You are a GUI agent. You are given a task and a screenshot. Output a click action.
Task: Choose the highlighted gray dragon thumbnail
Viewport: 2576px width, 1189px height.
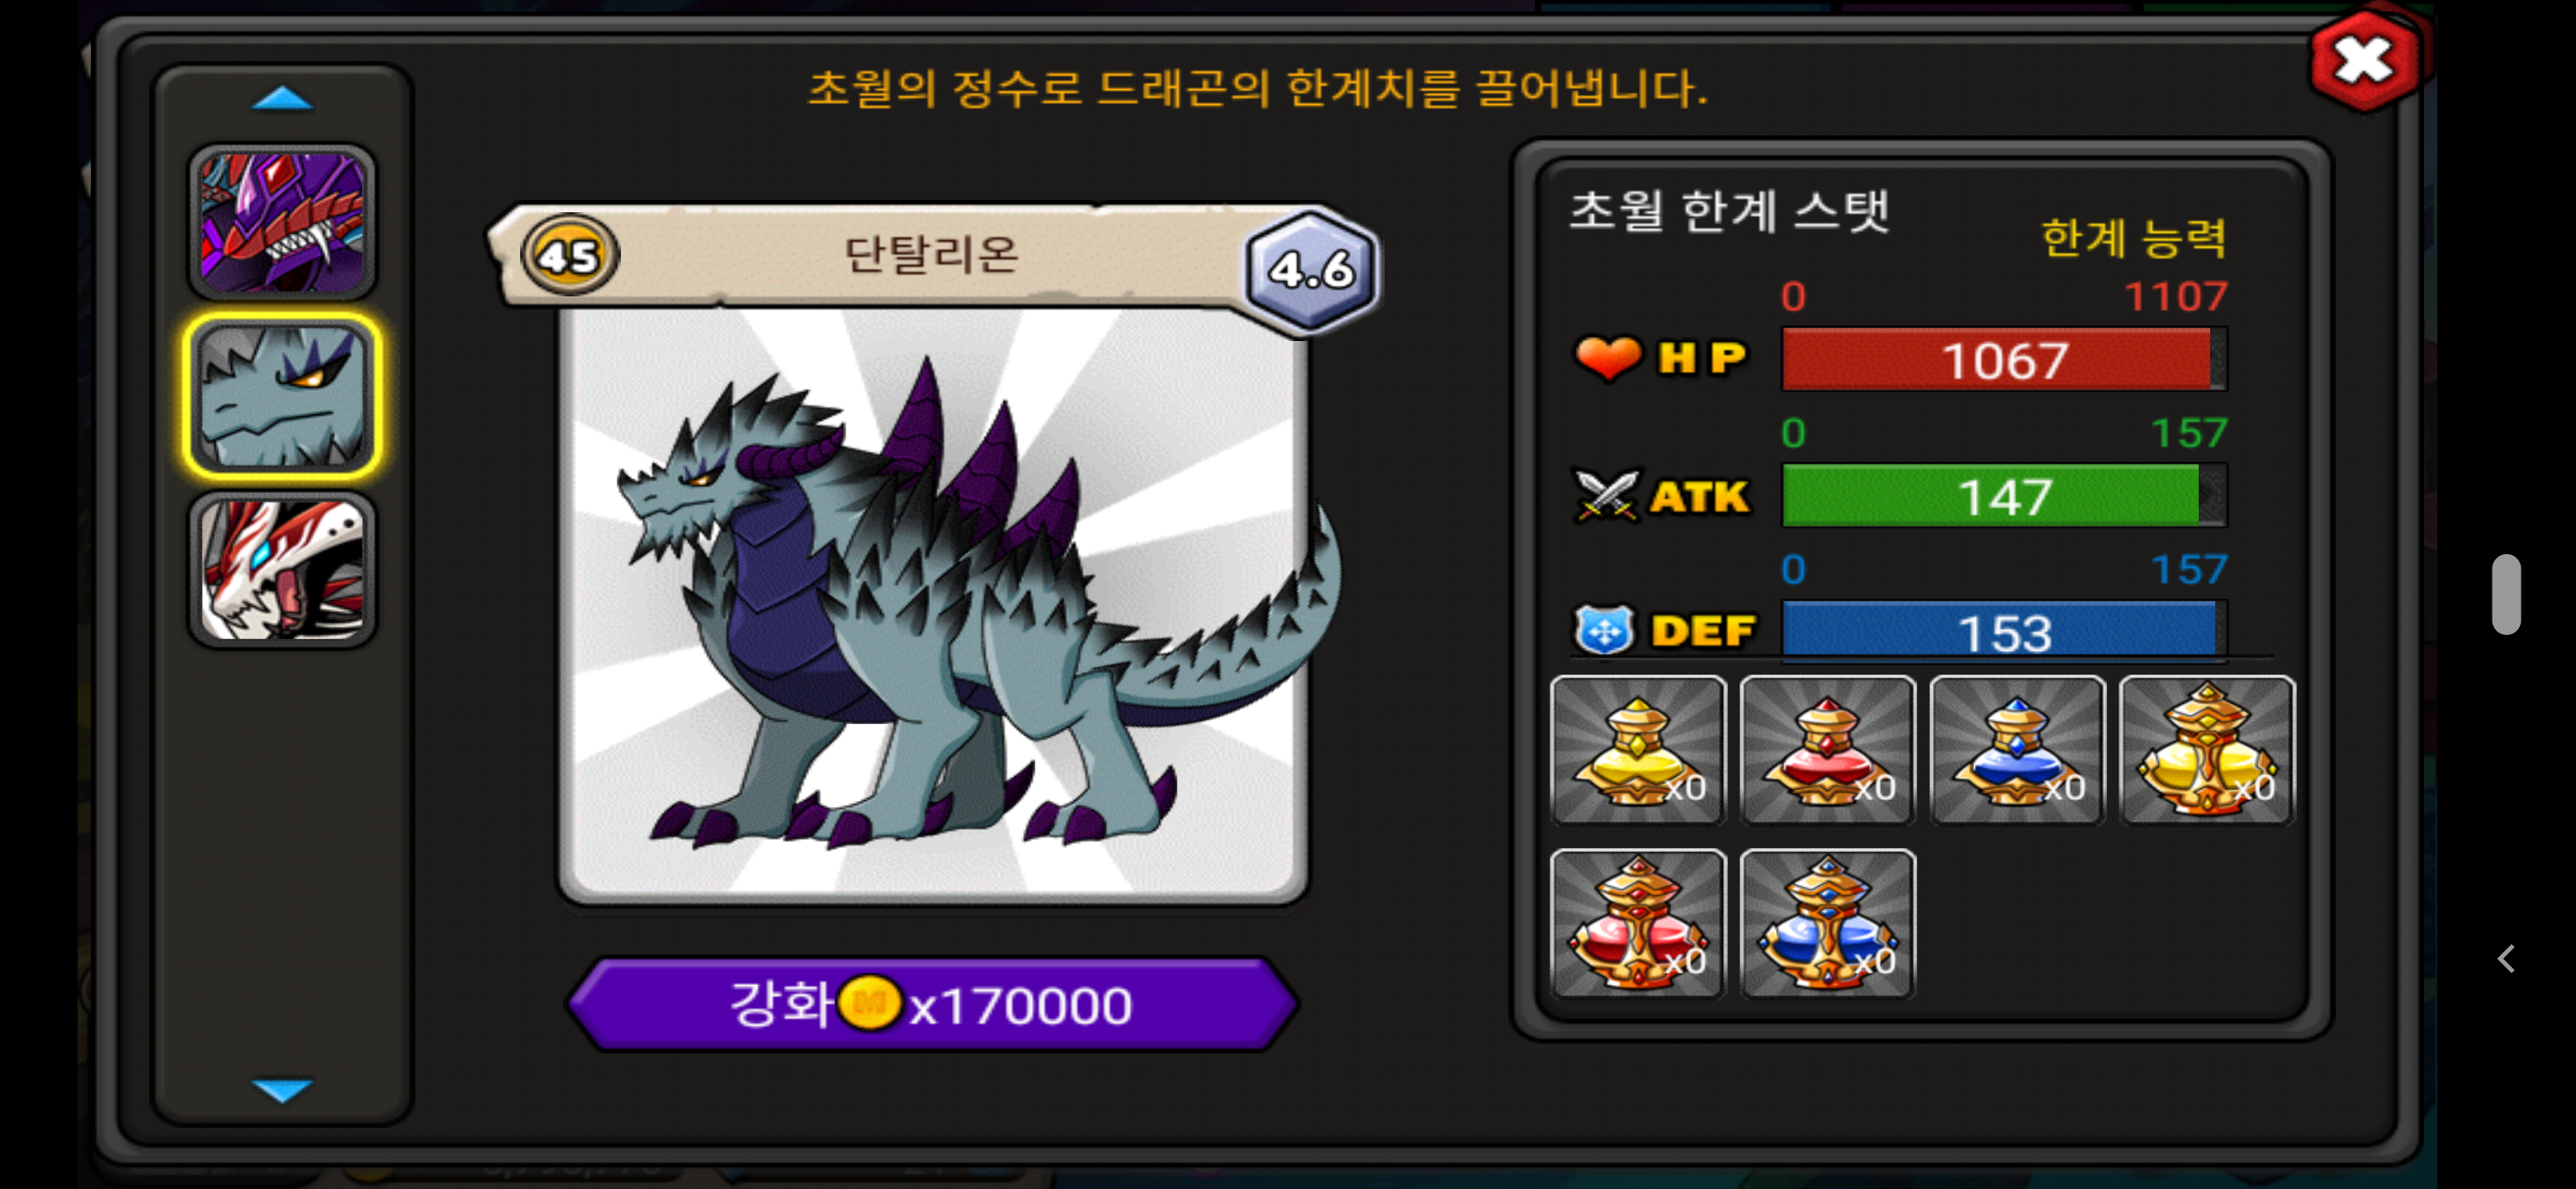click(x=283, y=396)
